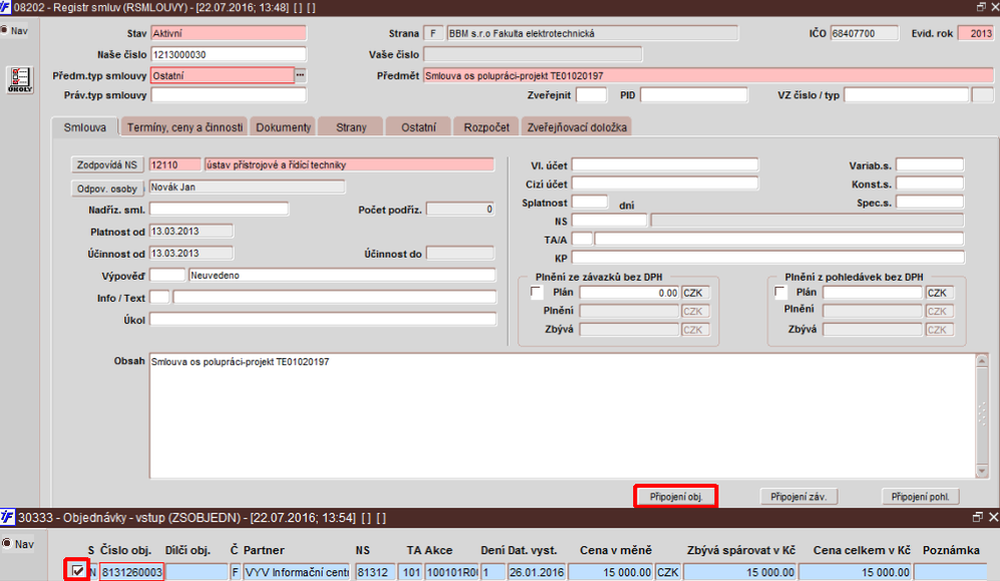Click the KP input field
The width and height of the screenshot is (1000, 581).
[768, 258]
